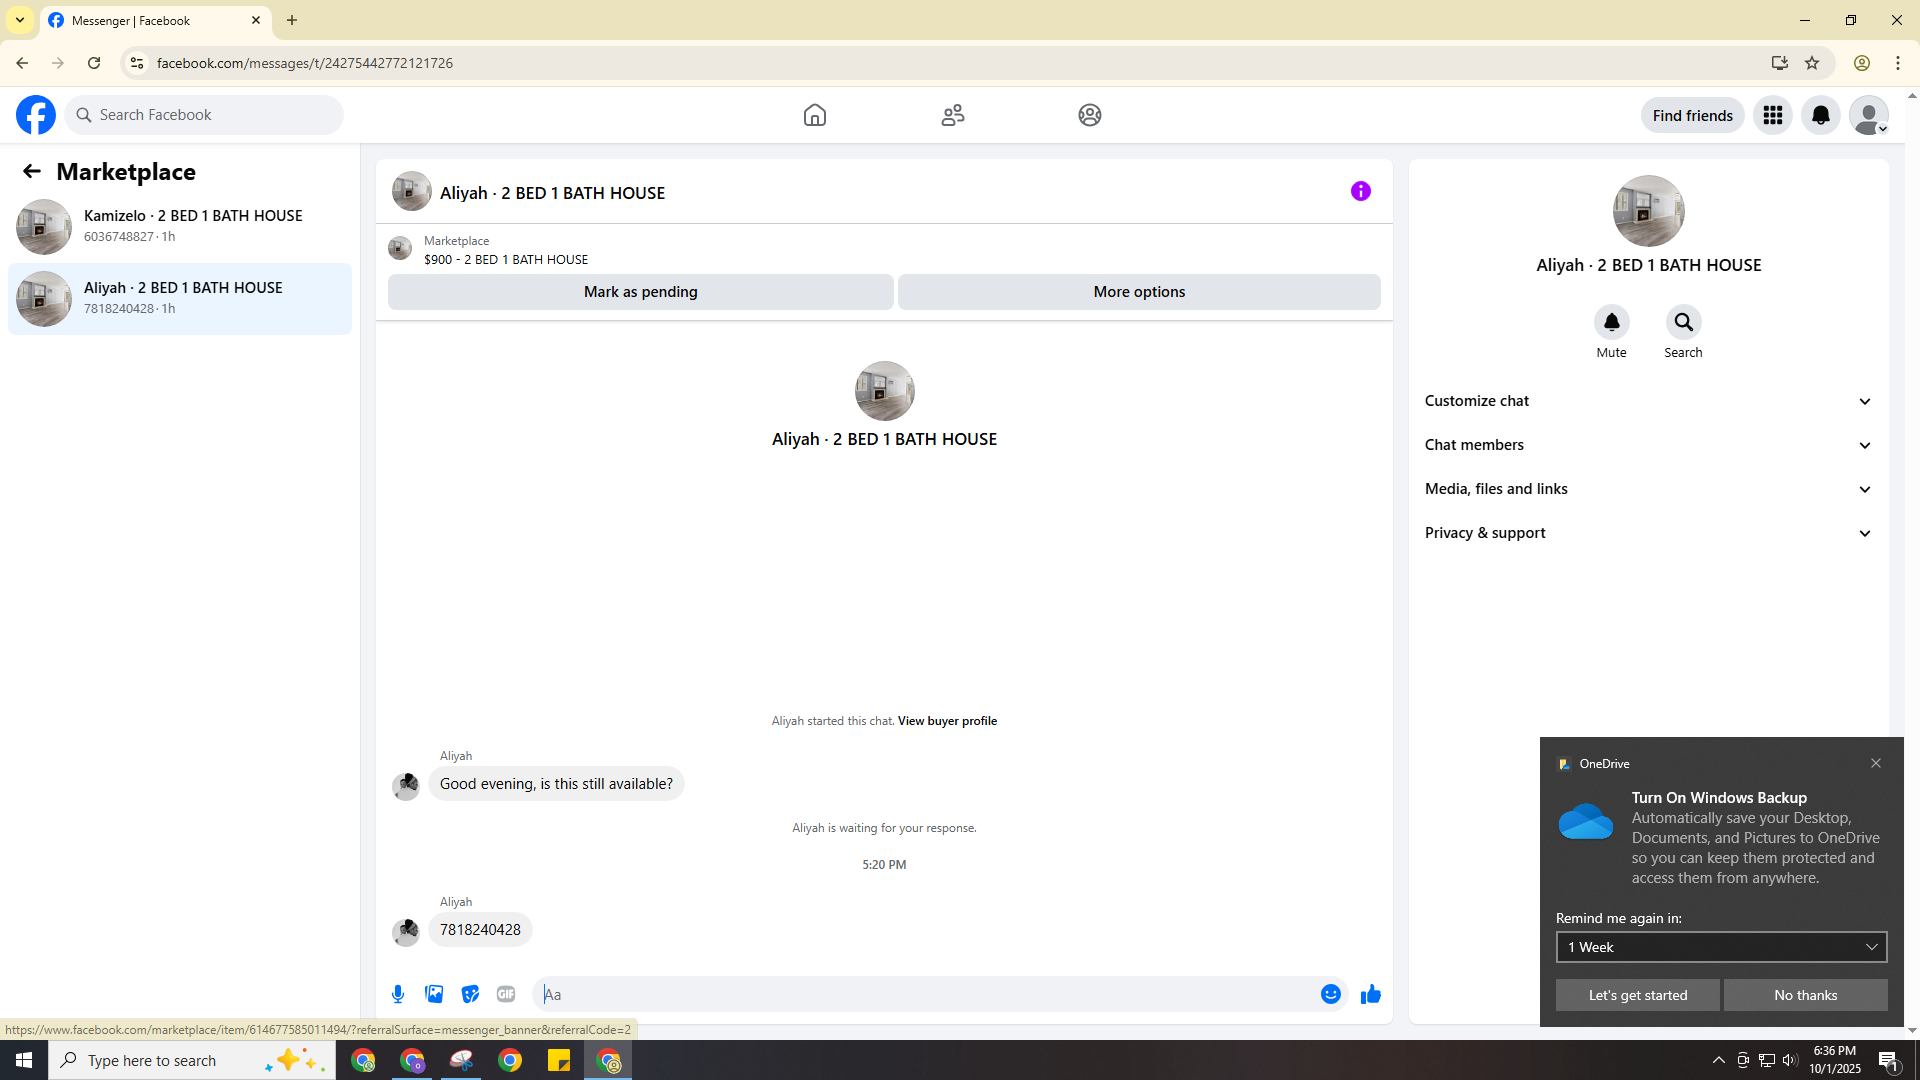This screenshot has width=1920, height=1080.
Task: Send a thumbs-up like
Action: coord(1371,994)
